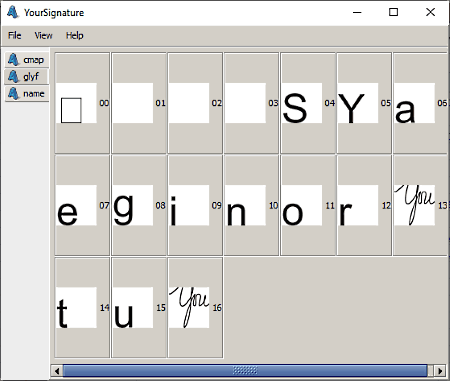
Task: Click the font icon beside cmap
Action: (x=13, y=60)
